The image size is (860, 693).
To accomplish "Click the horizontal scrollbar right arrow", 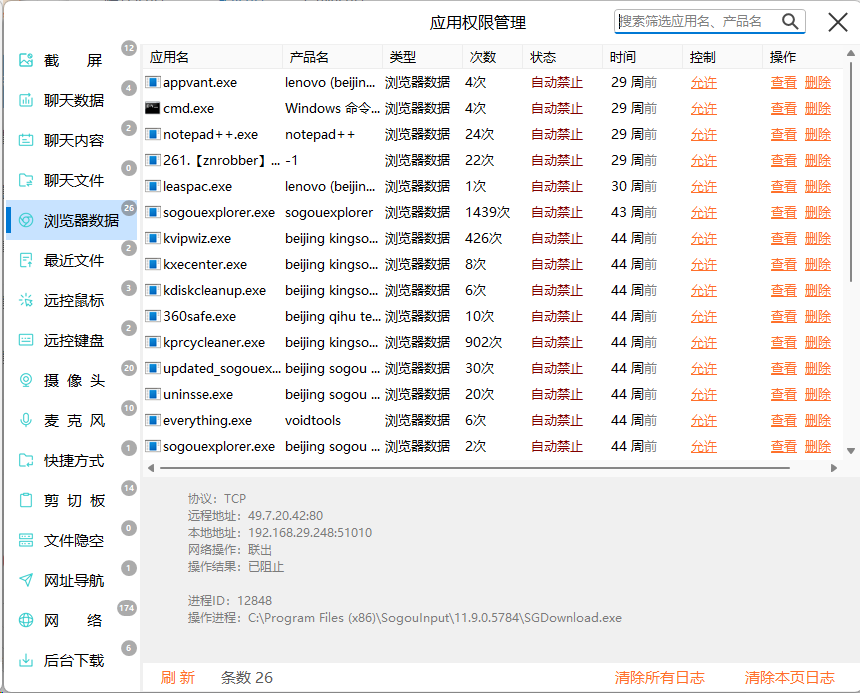I will pos(834,468).
